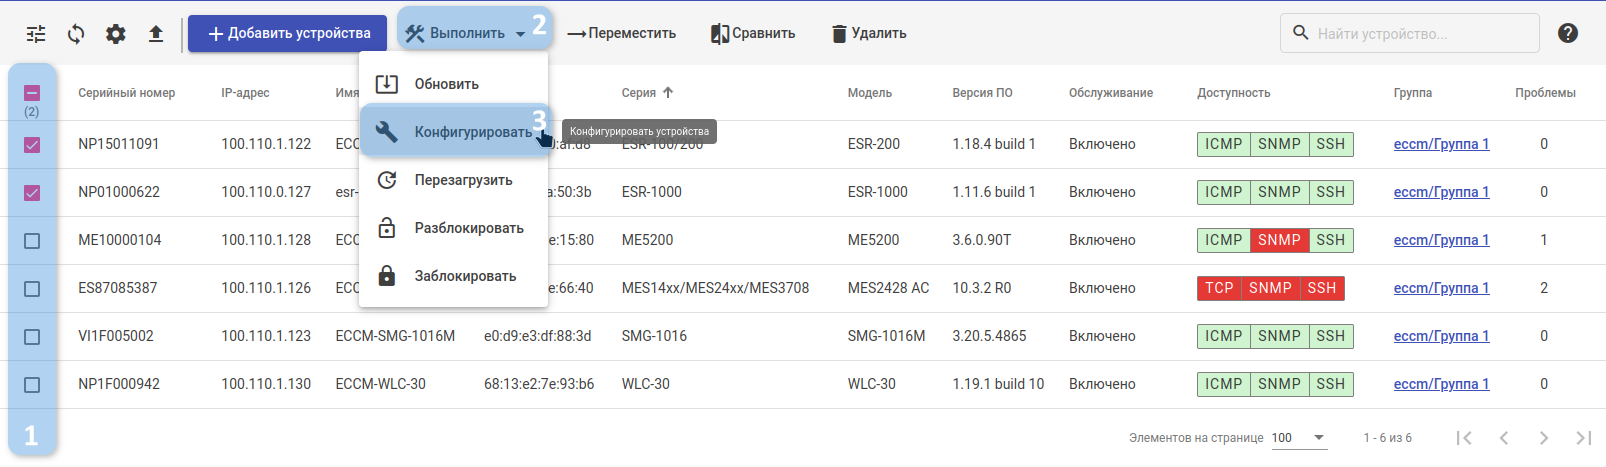This screenshot has height=467, width=1606.
Task: Open the settings gear icon
Action: 116,34
